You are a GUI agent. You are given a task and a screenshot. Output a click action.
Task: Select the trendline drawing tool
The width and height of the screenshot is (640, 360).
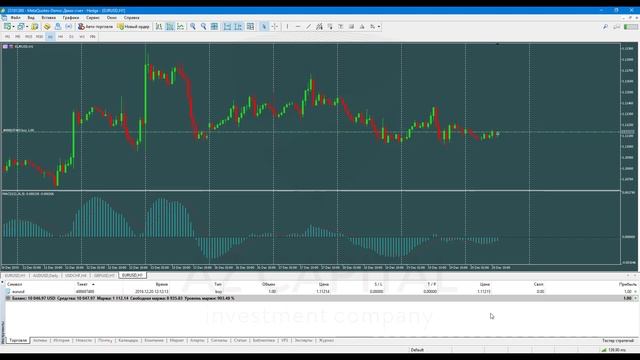pos(309,27)
